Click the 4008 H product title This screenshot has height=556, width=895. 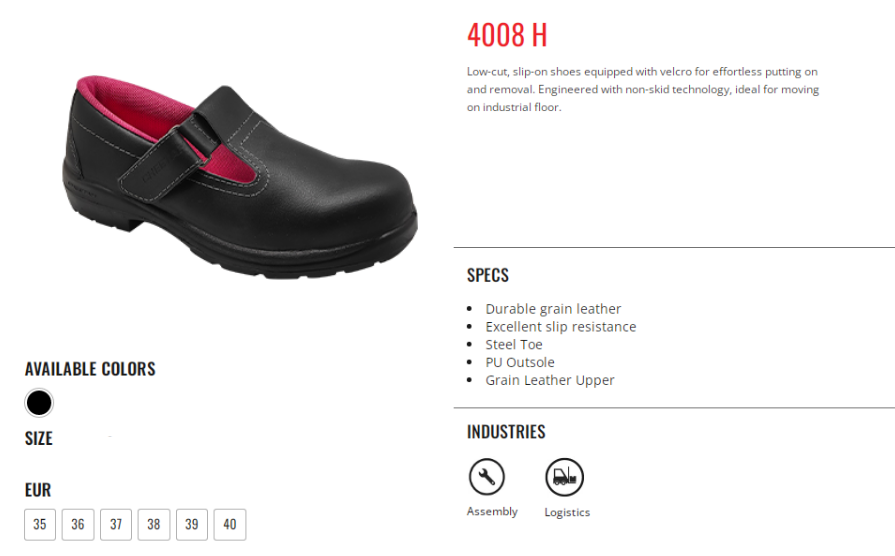[507, 35]
